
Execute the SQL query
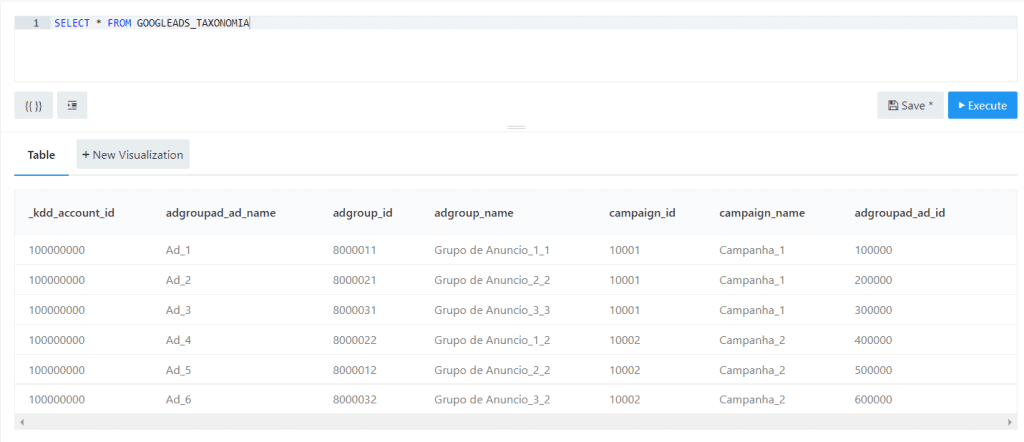(982, 105)
